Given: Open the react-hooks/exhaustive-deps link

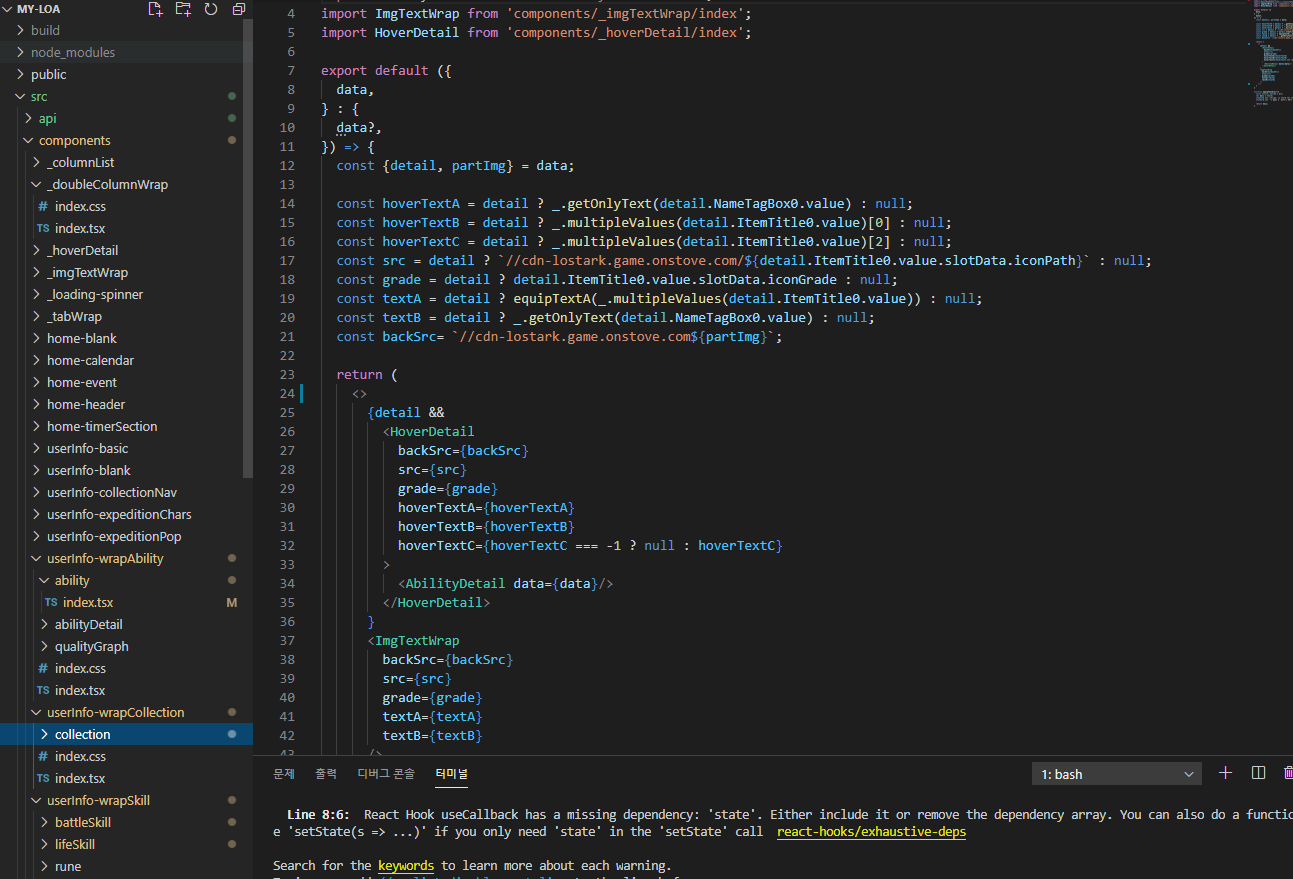Looking at the screenshot, I should pyautogui.click(x=871, y=831).
